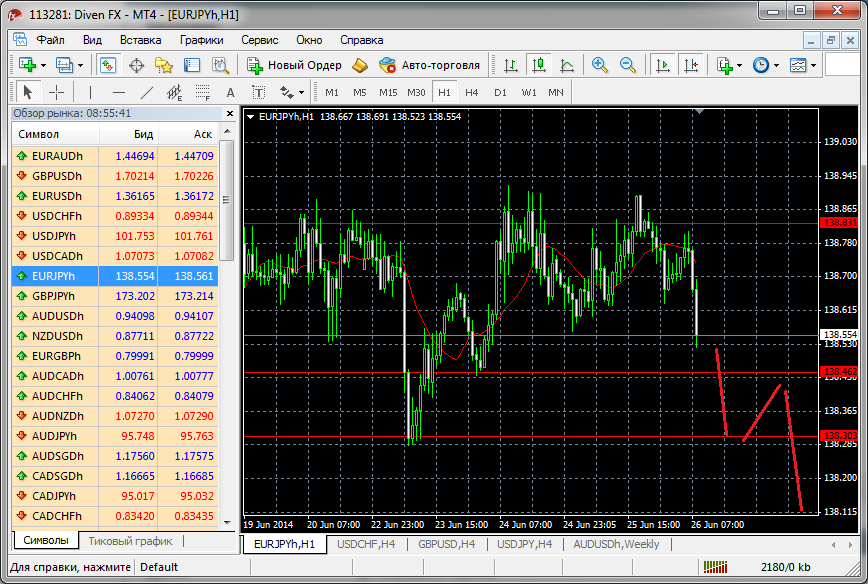Switch to M1 timeframe
The image size is (868, 584).
click(332, 92)
